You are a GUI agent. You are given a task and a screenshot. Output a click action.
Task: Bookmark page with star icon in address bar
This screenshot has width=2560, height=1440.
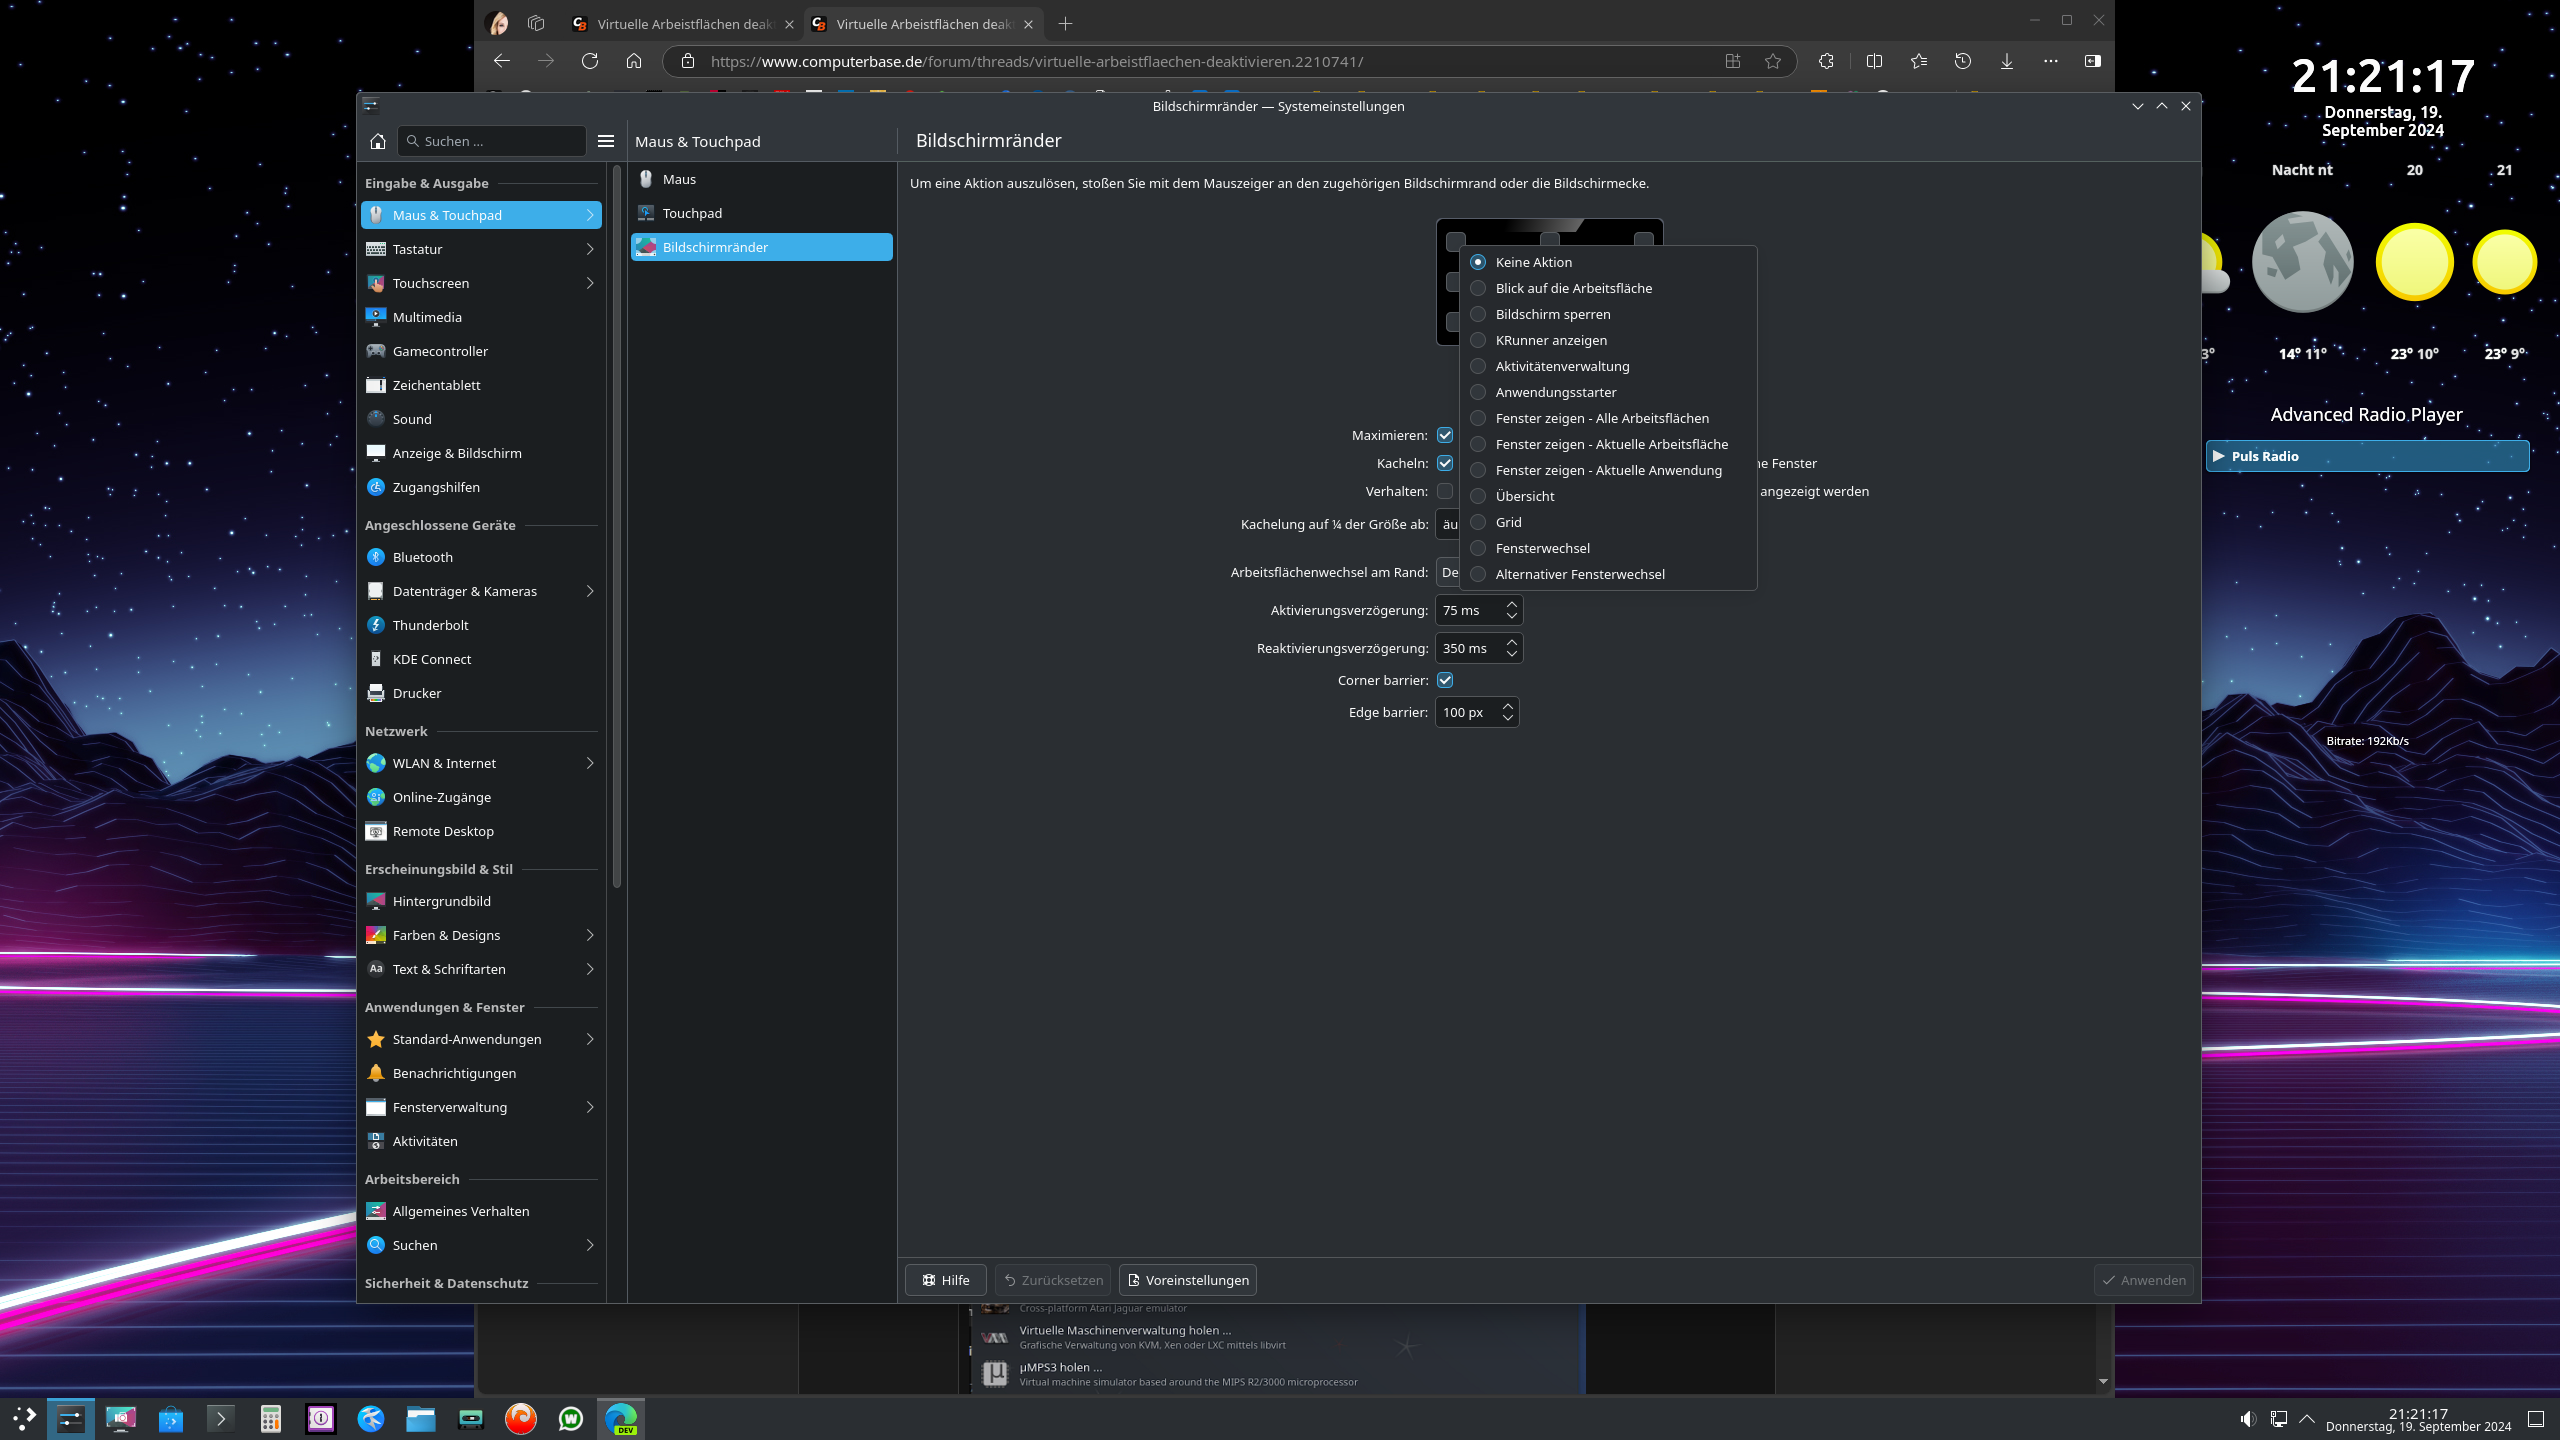coord(1773,61)
